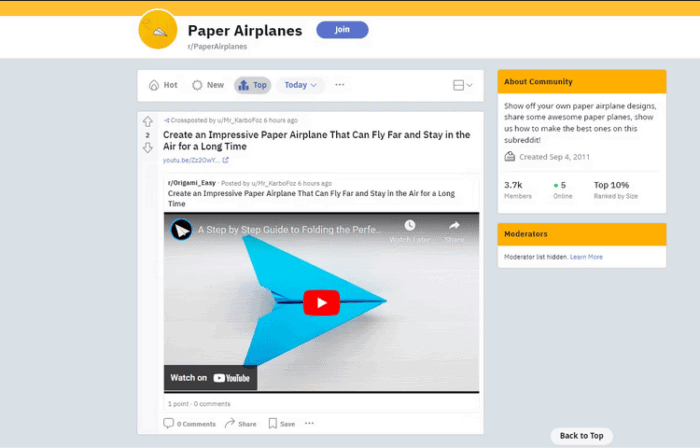Save the post with bookmark button
This screenshot has width=700, height=448.
(x=282, y=423)
